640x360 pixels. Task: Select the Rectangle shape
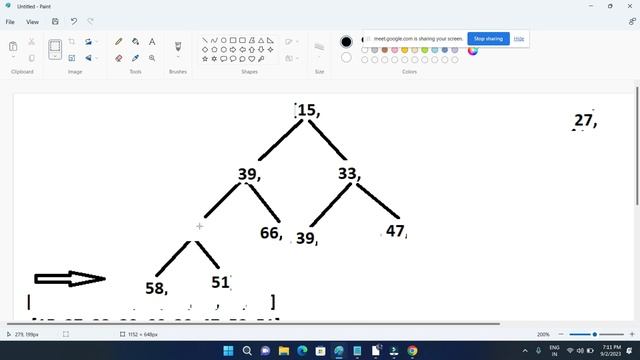233,40
